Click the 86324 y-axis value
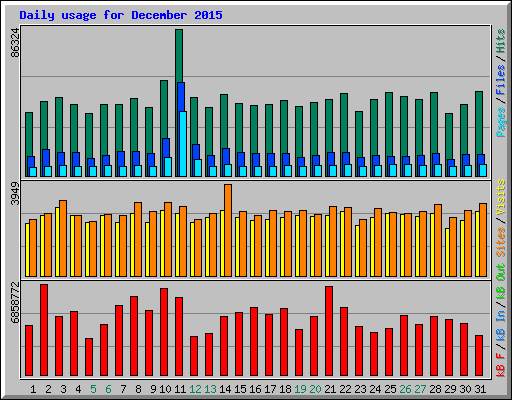 (15, 43)
